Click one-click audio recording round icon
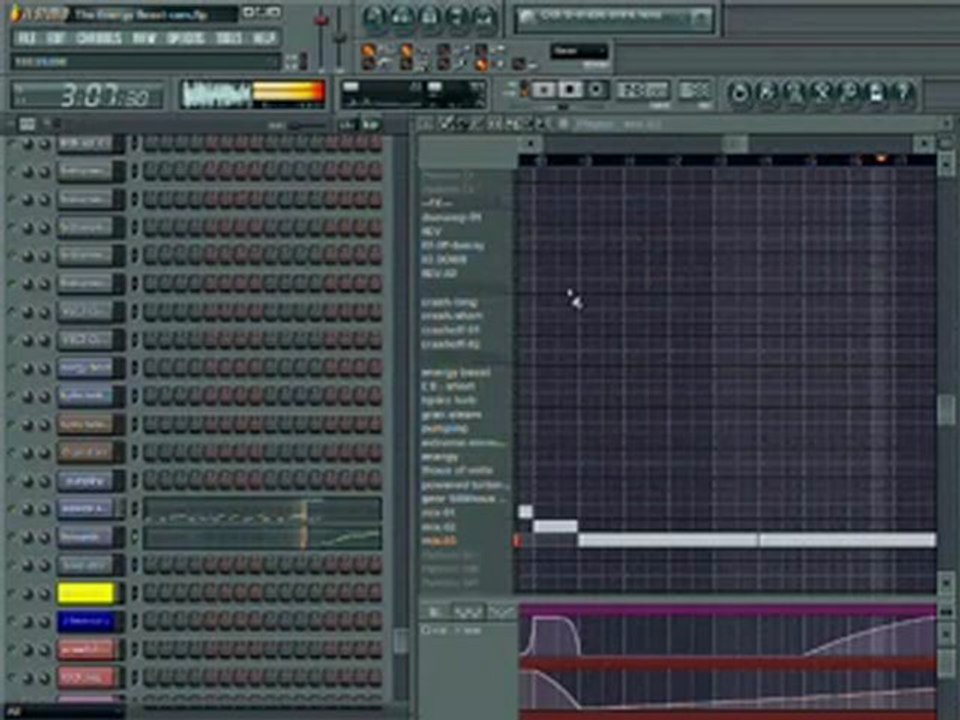Image resolution: width=960 pixels, height=720 pixels. pyautogui.click(x=849, y=93)
